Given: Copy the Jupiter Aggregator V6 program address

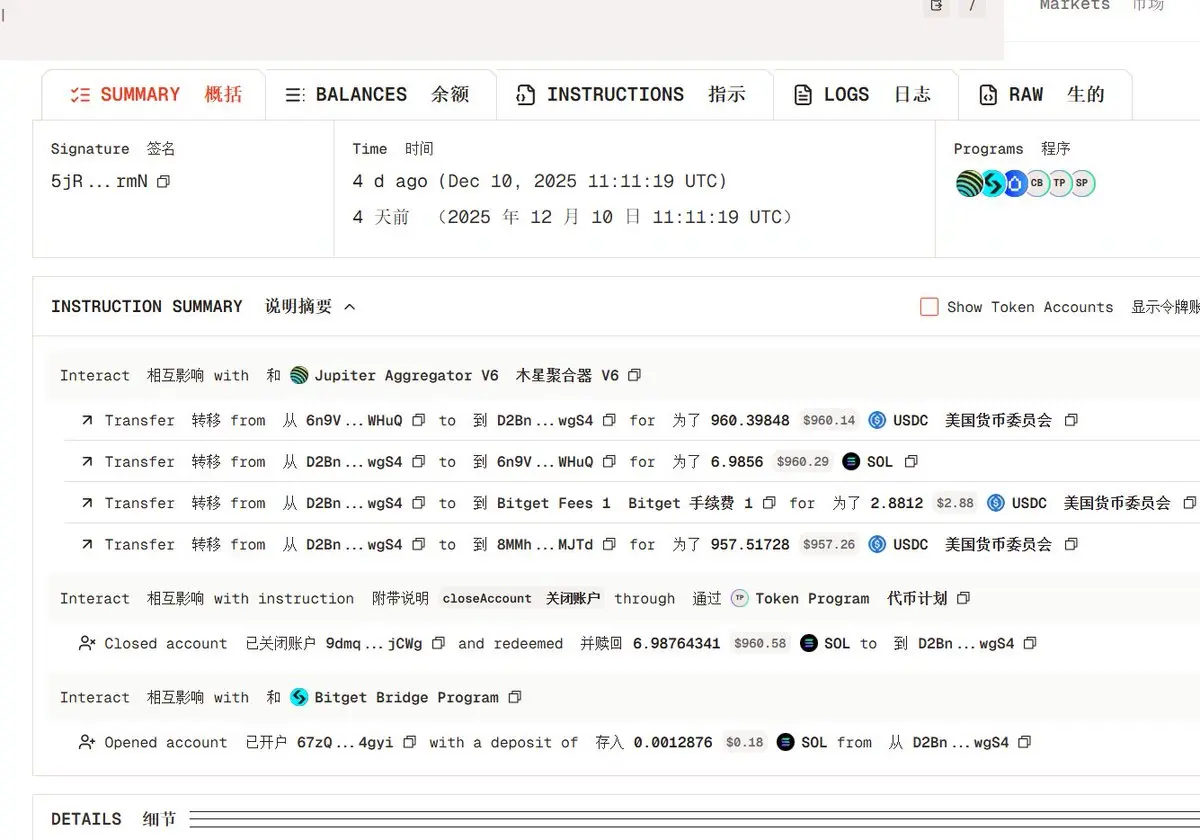Looking at the screenshot, I should 634,376.
